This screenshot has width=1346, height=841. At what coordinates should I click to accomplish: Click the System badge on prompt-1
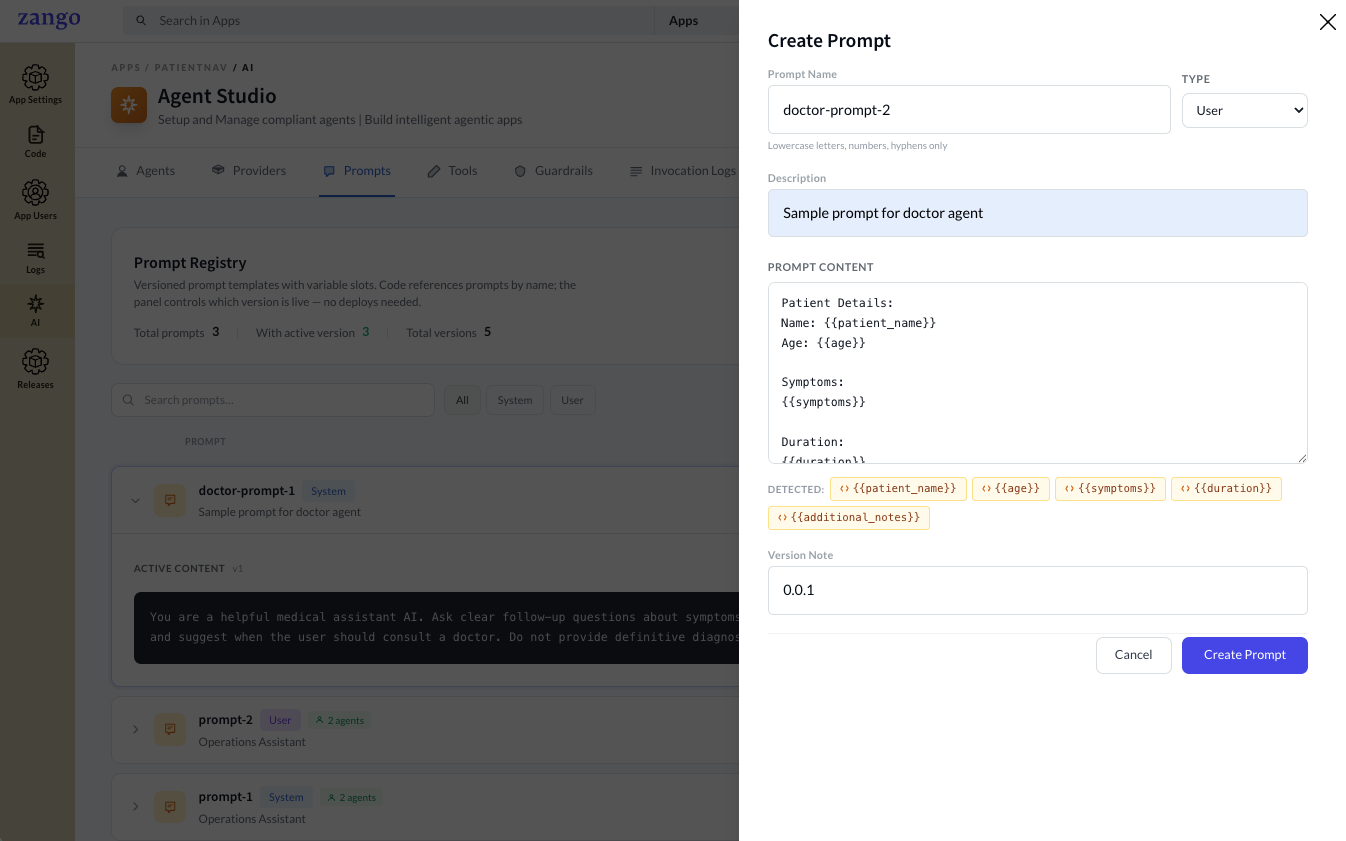(286, 798)
